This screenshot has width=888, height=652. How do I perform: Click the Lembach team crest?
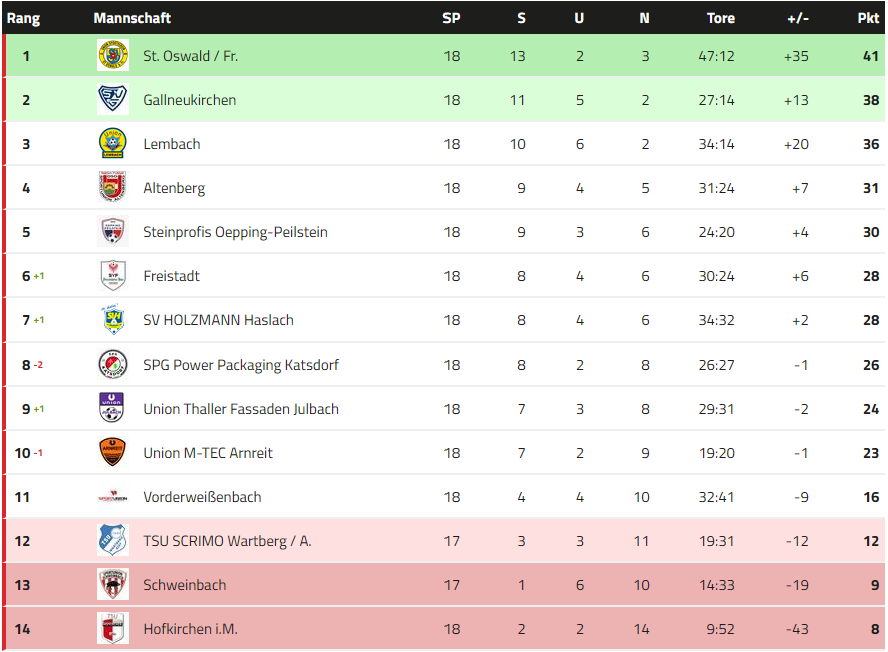(x=113, y=144)
